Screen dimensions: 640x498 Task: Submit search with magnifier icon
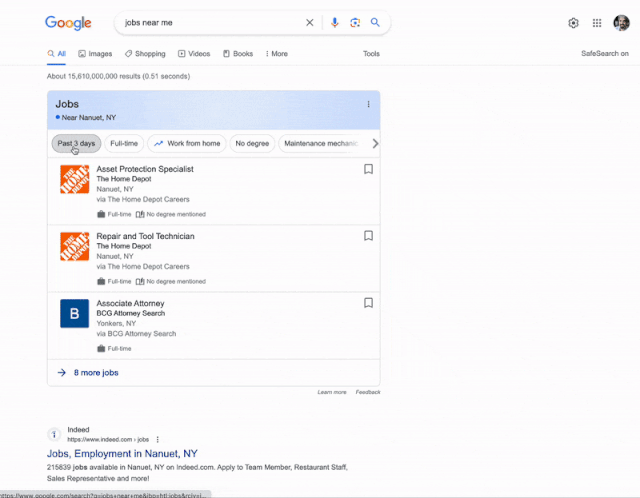pos(375,22)
